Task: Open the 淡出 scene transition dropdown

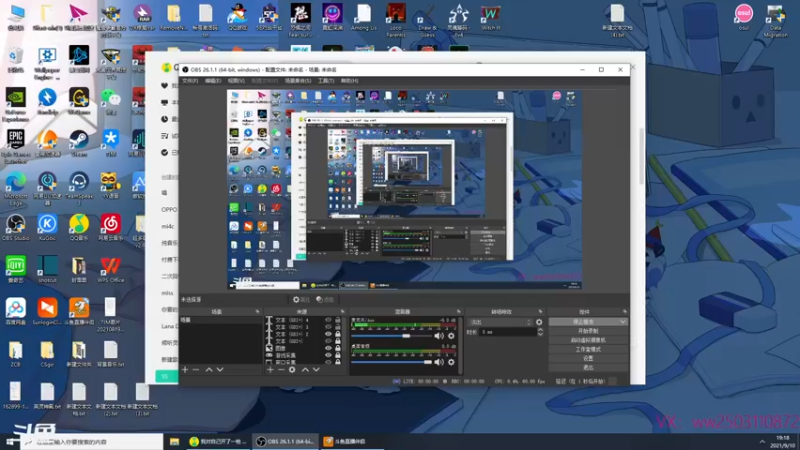Action: [x=501, y=322]
